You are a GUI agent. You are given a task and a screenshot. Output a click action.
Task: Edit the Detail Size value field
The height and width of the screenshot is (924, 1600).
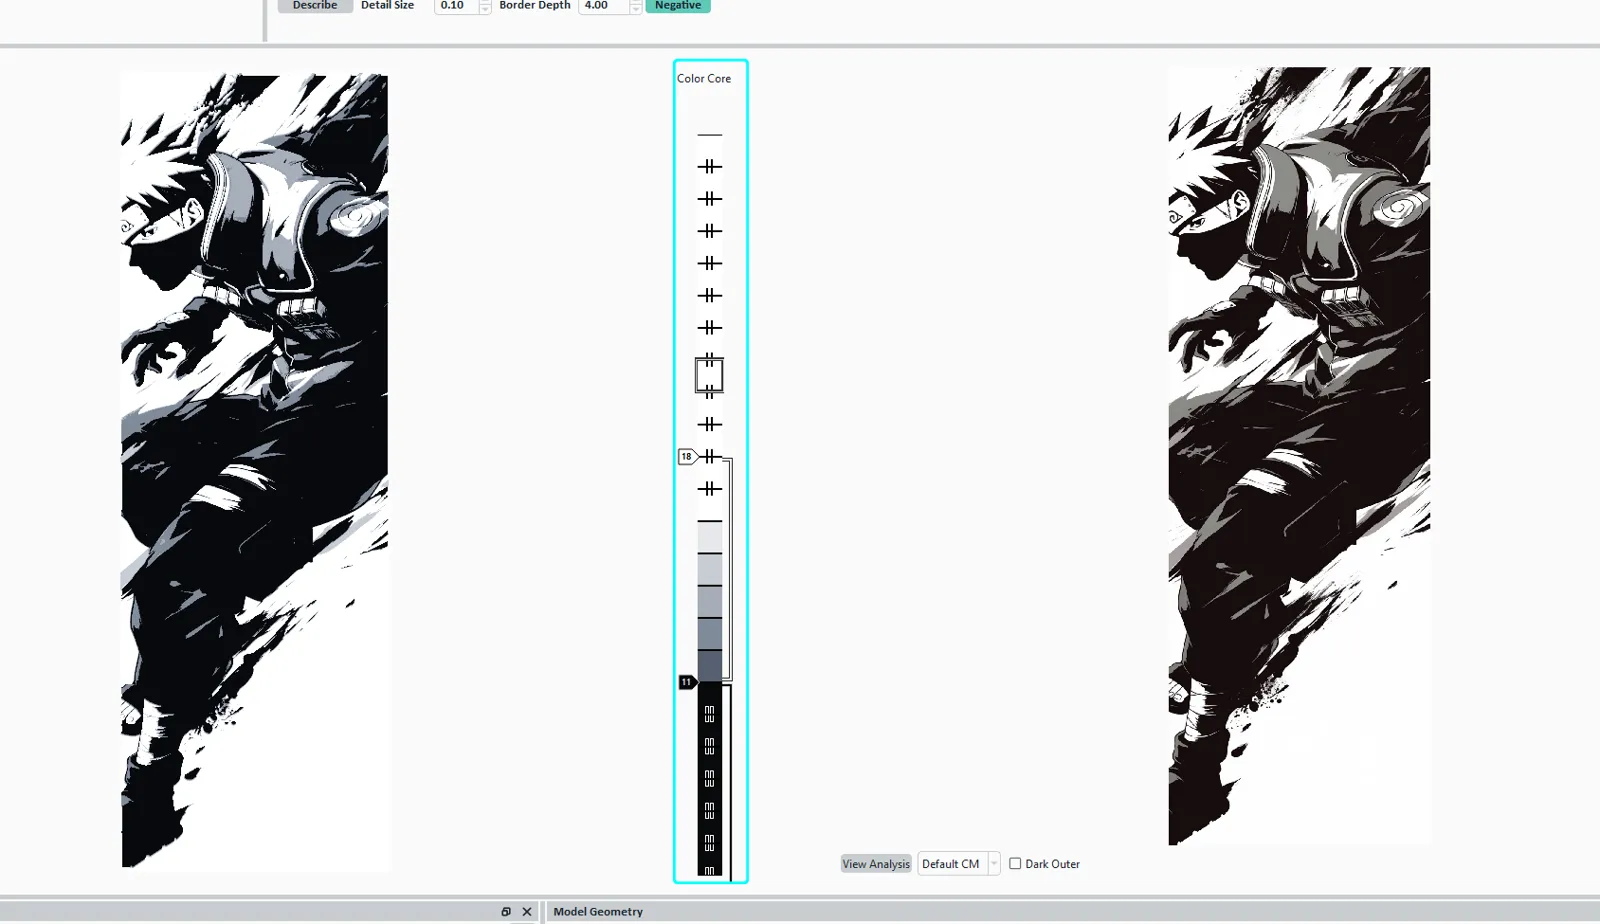pos(456,6)
